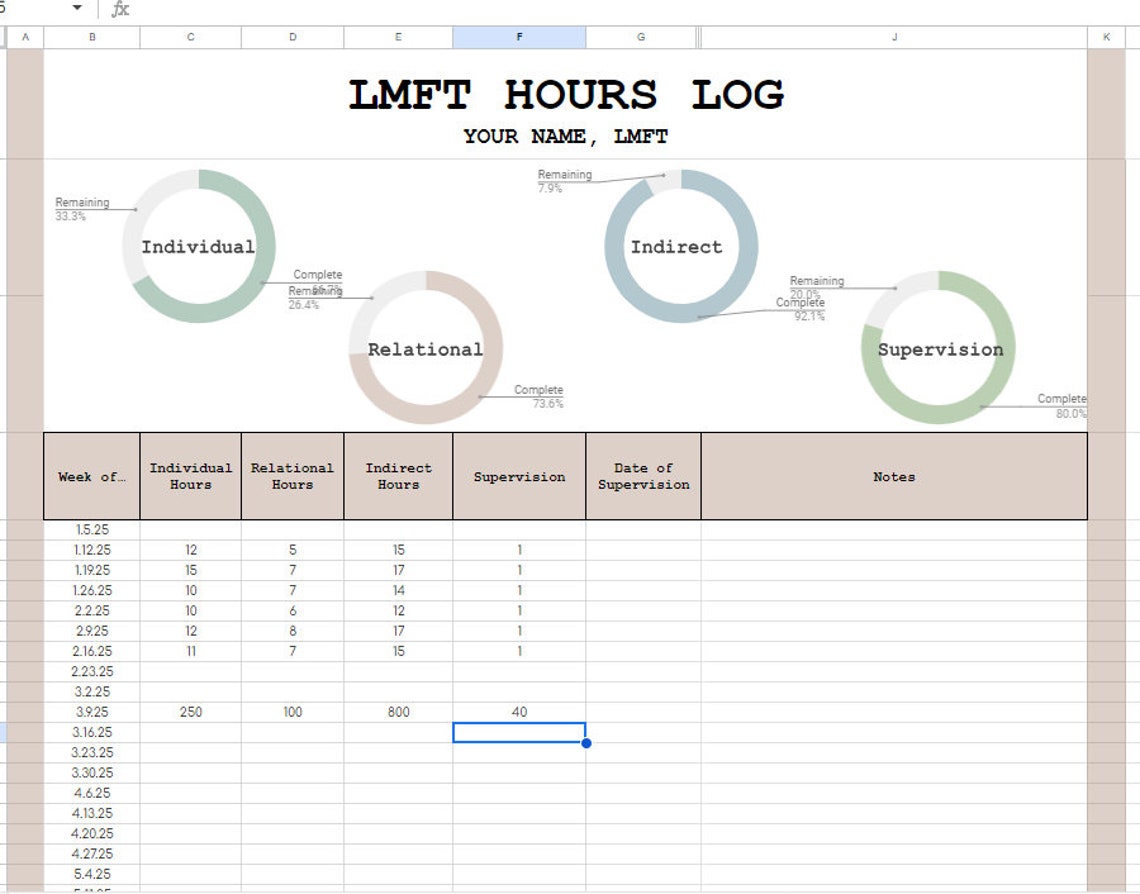The width and height of the screenshot is (1140, 894).
Task: Select column F header
Action: (518, 37)
